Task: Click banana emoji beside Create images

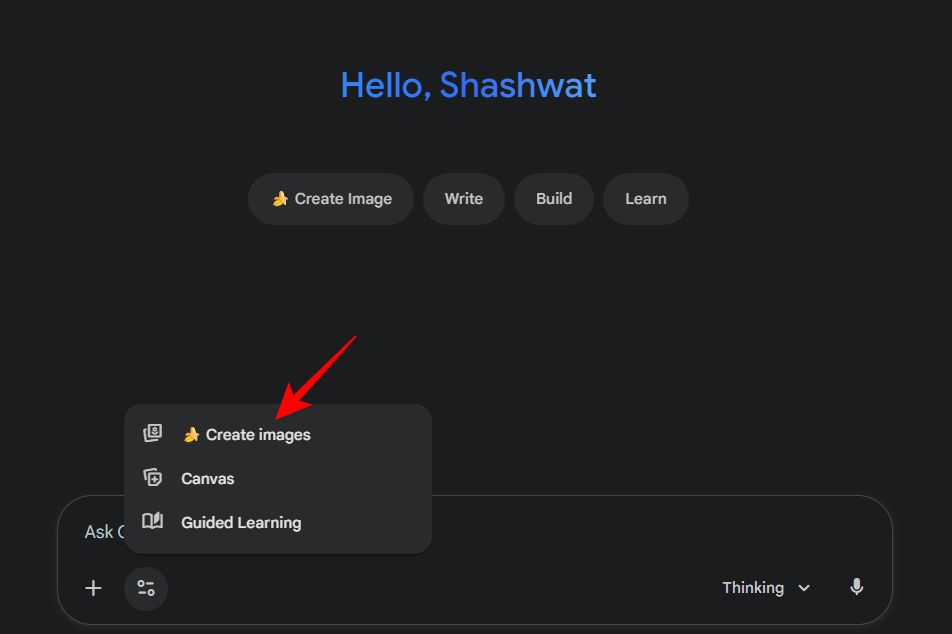Action: pos(191,435)
